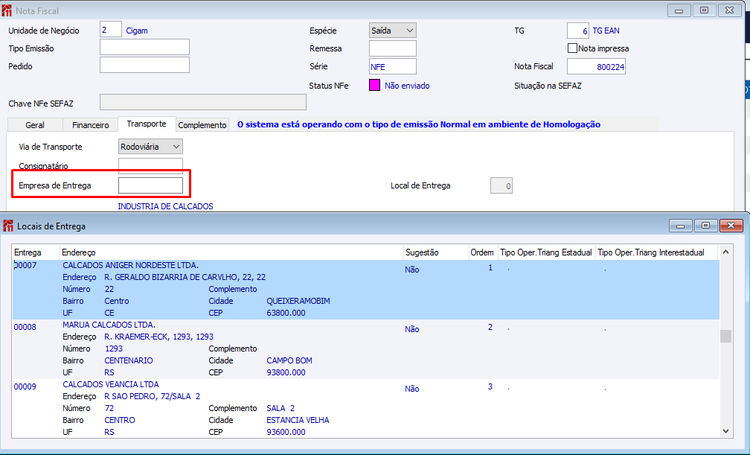Select delivery location 00008 Marua Calcados
The image size is (750, 455).
[365, 349]
